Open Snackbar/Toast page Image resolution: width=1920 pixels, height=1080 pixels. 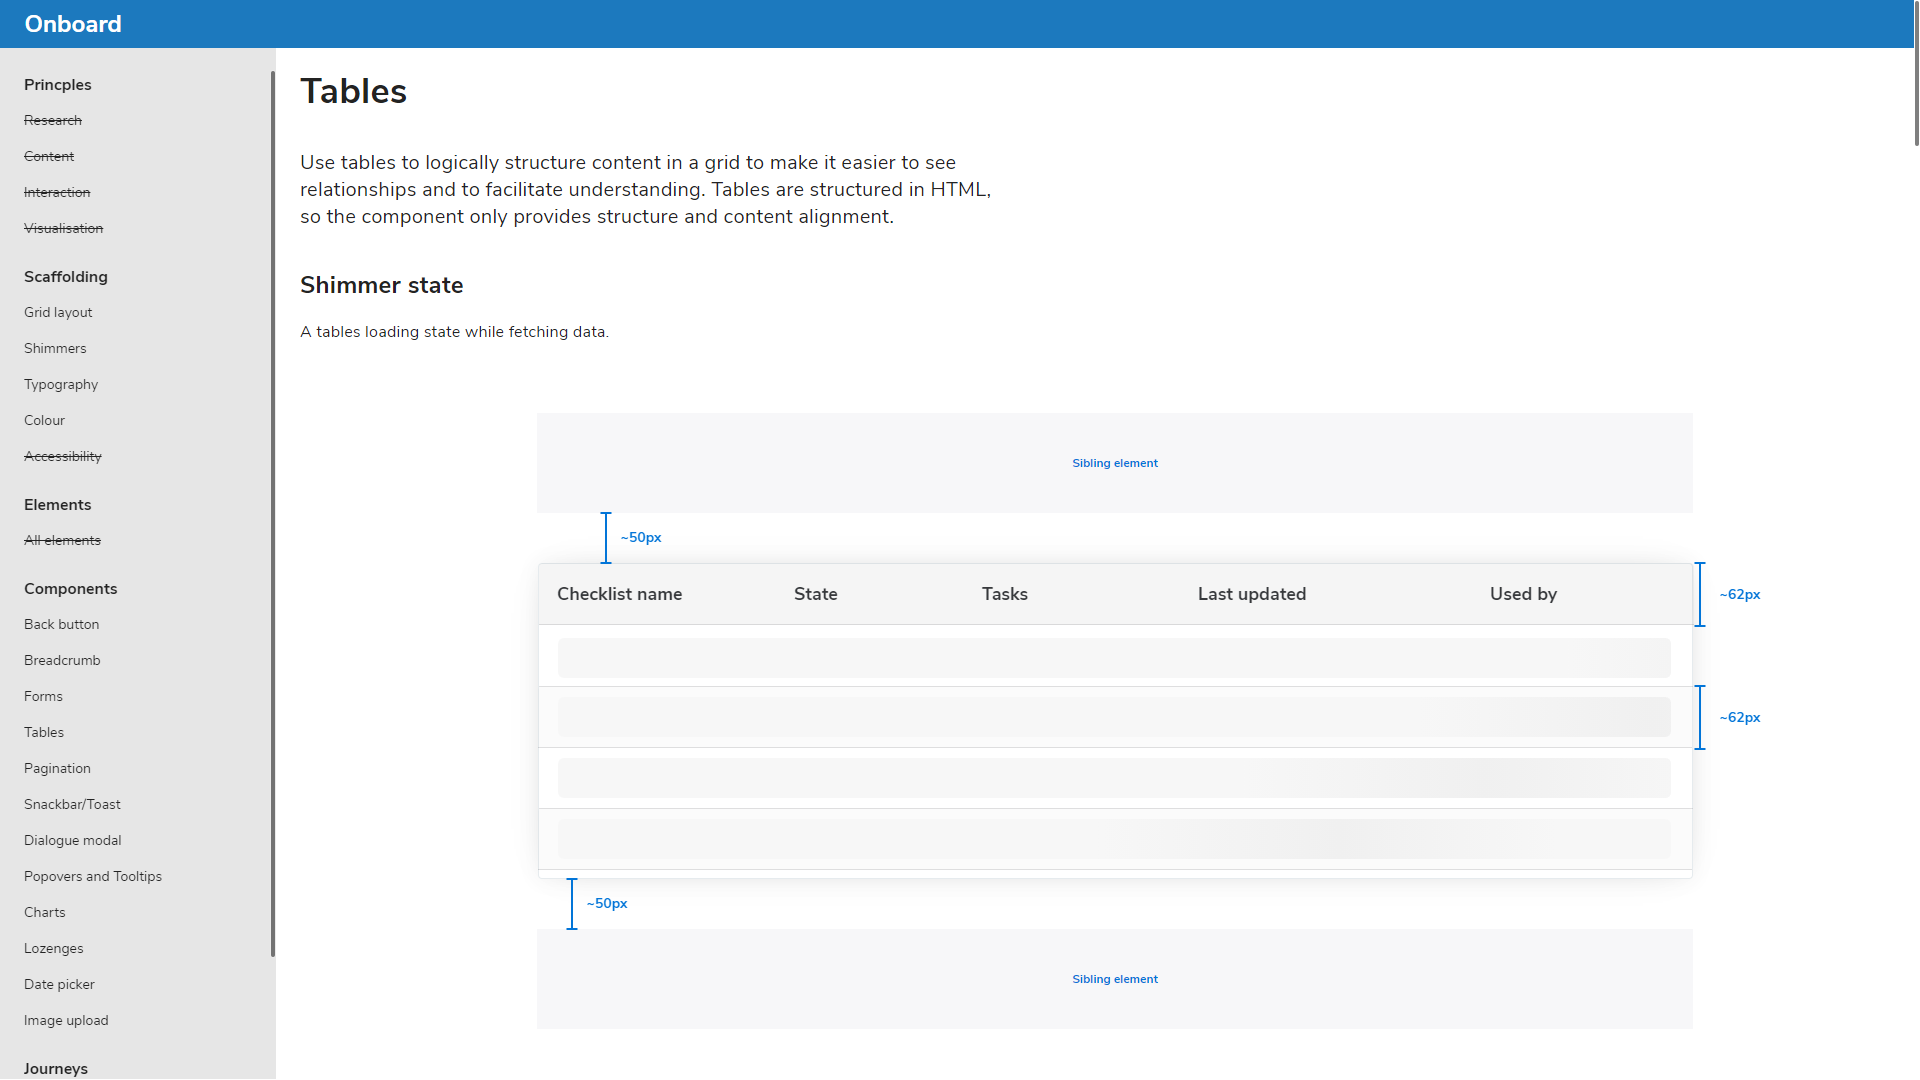click(72, 804)
